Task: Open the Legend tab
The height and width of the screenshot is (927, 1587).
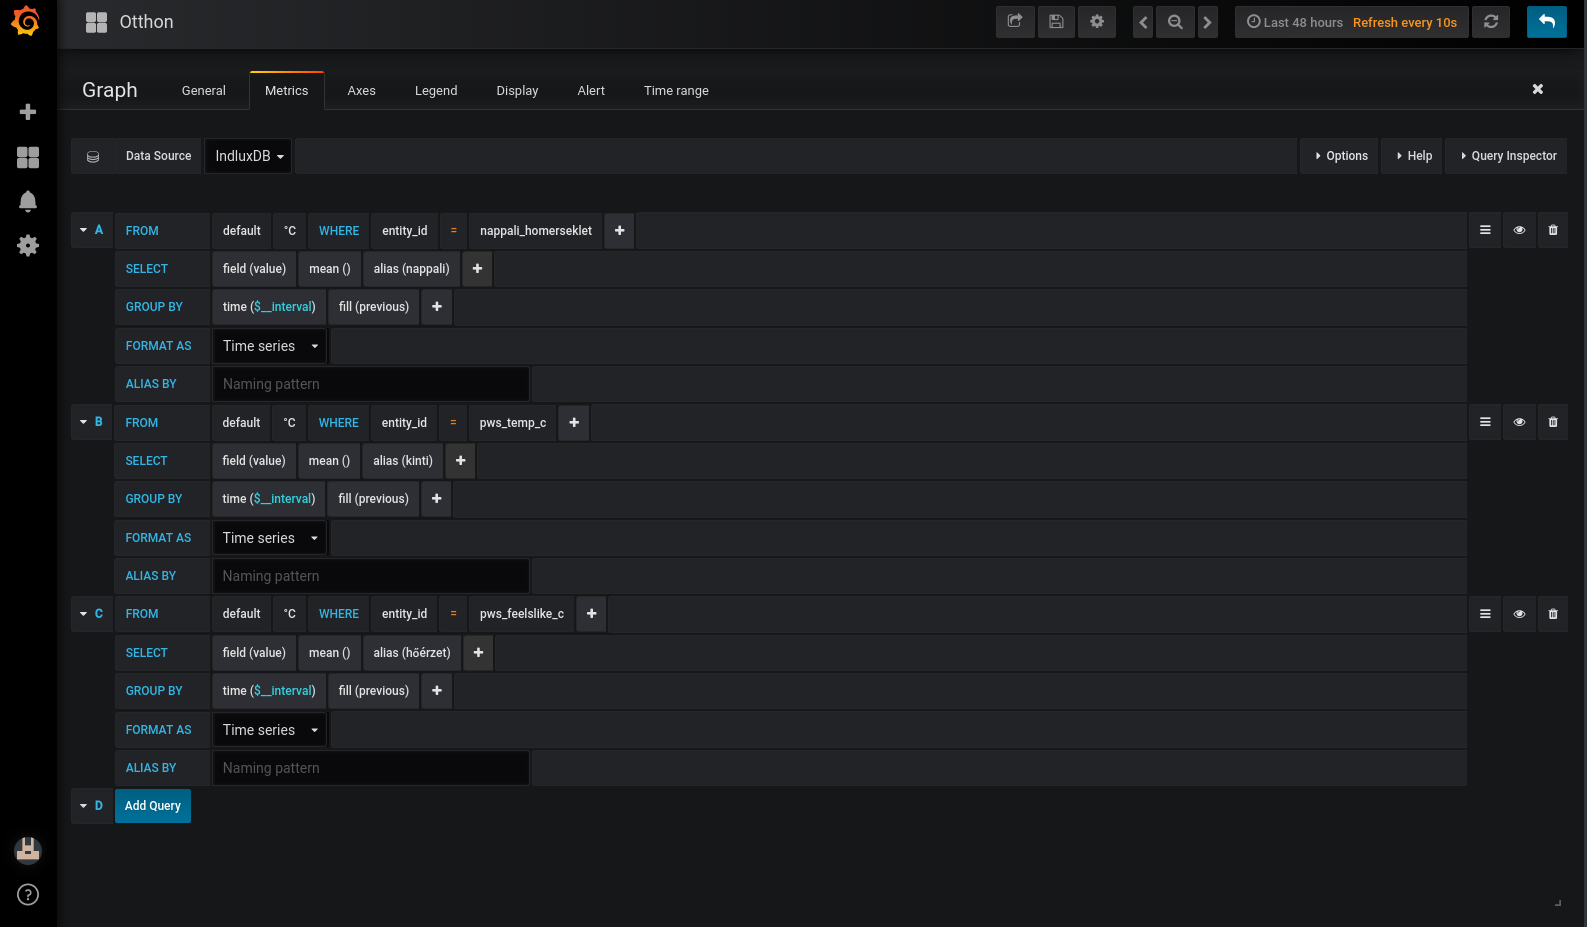Action: click(436, 91)
